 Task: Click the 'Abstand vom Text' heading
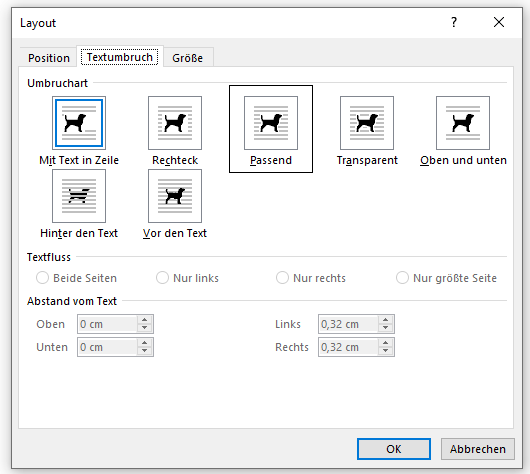72,301
